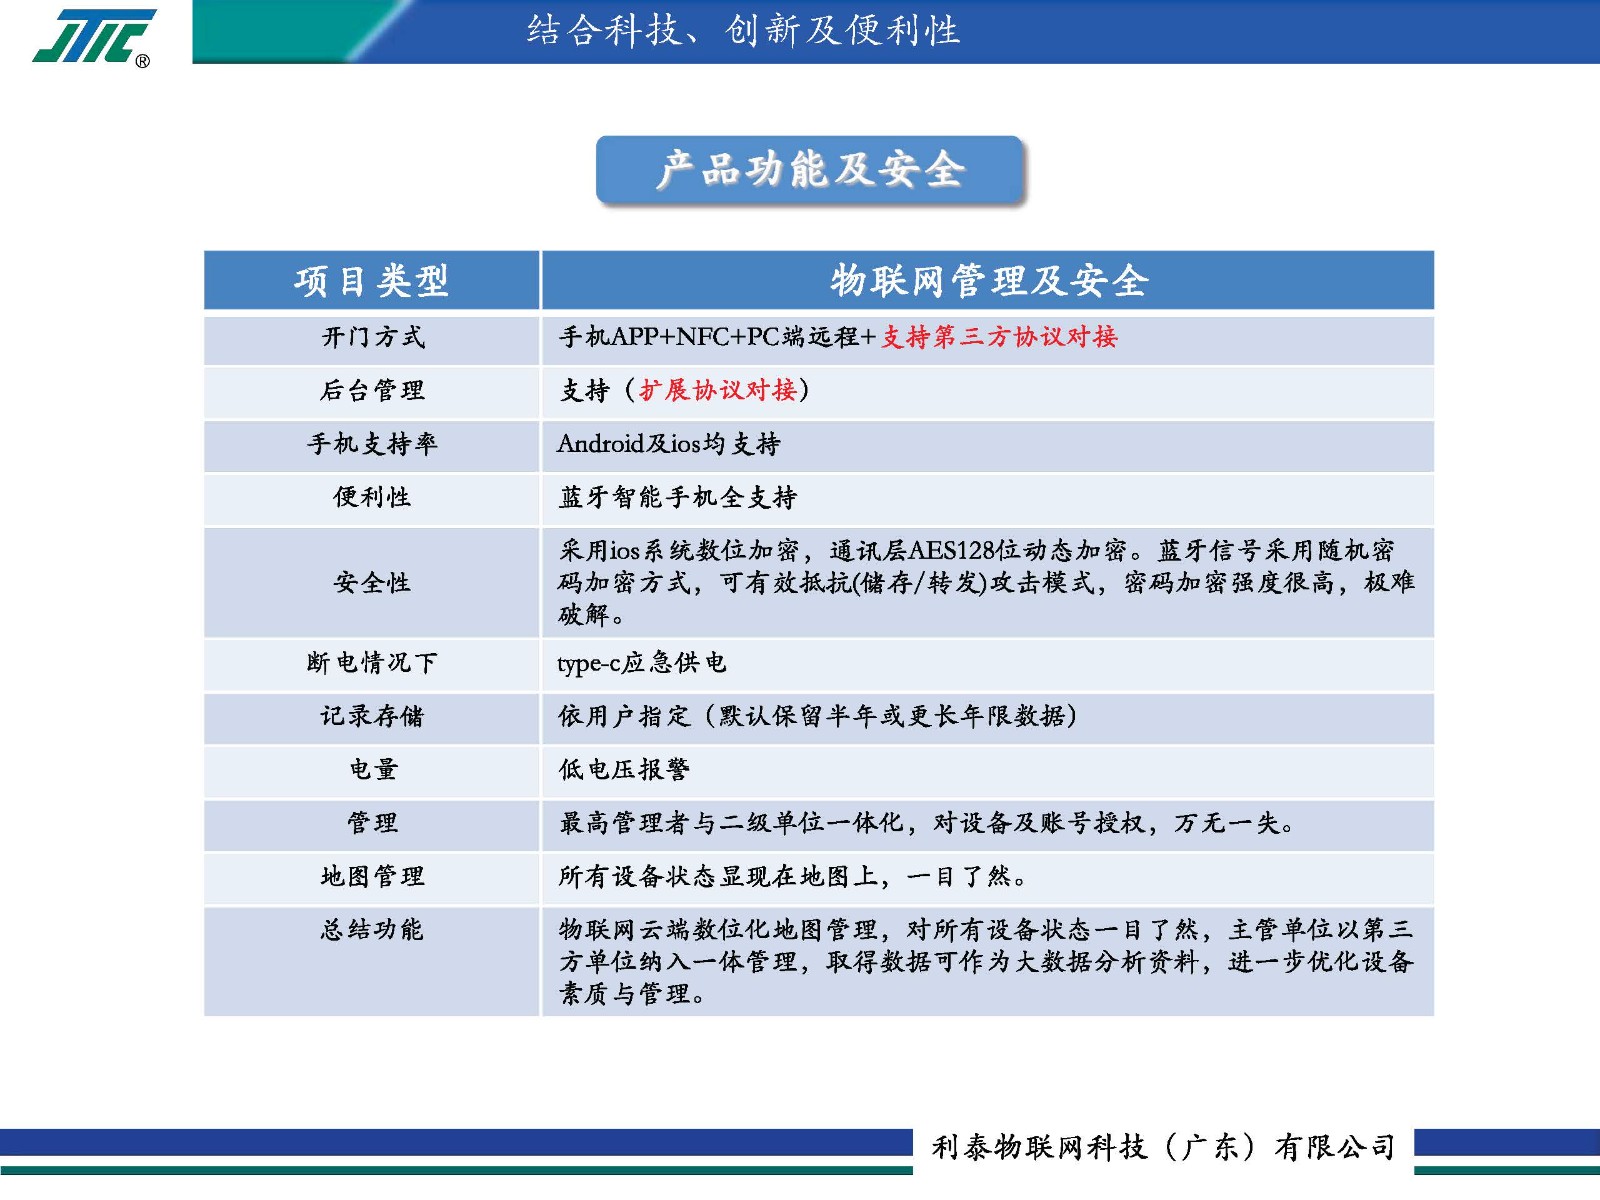Screen dimensions: 1600x1200
Task: Click the 蓝牙智能手机全支持 cell
Action: click(x=677, y=497)
